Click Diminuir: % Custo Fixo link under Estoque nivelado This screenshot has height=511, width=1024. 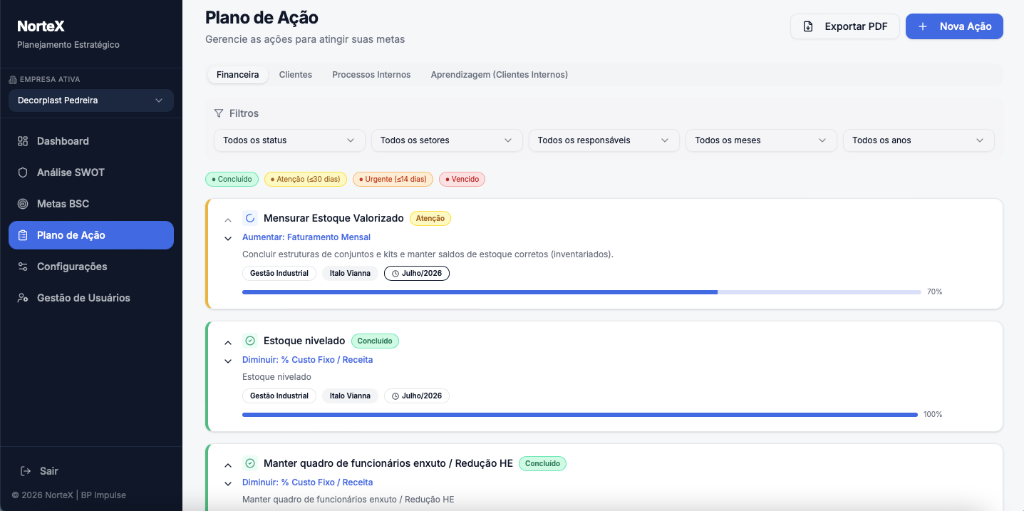tap(308, 359)
